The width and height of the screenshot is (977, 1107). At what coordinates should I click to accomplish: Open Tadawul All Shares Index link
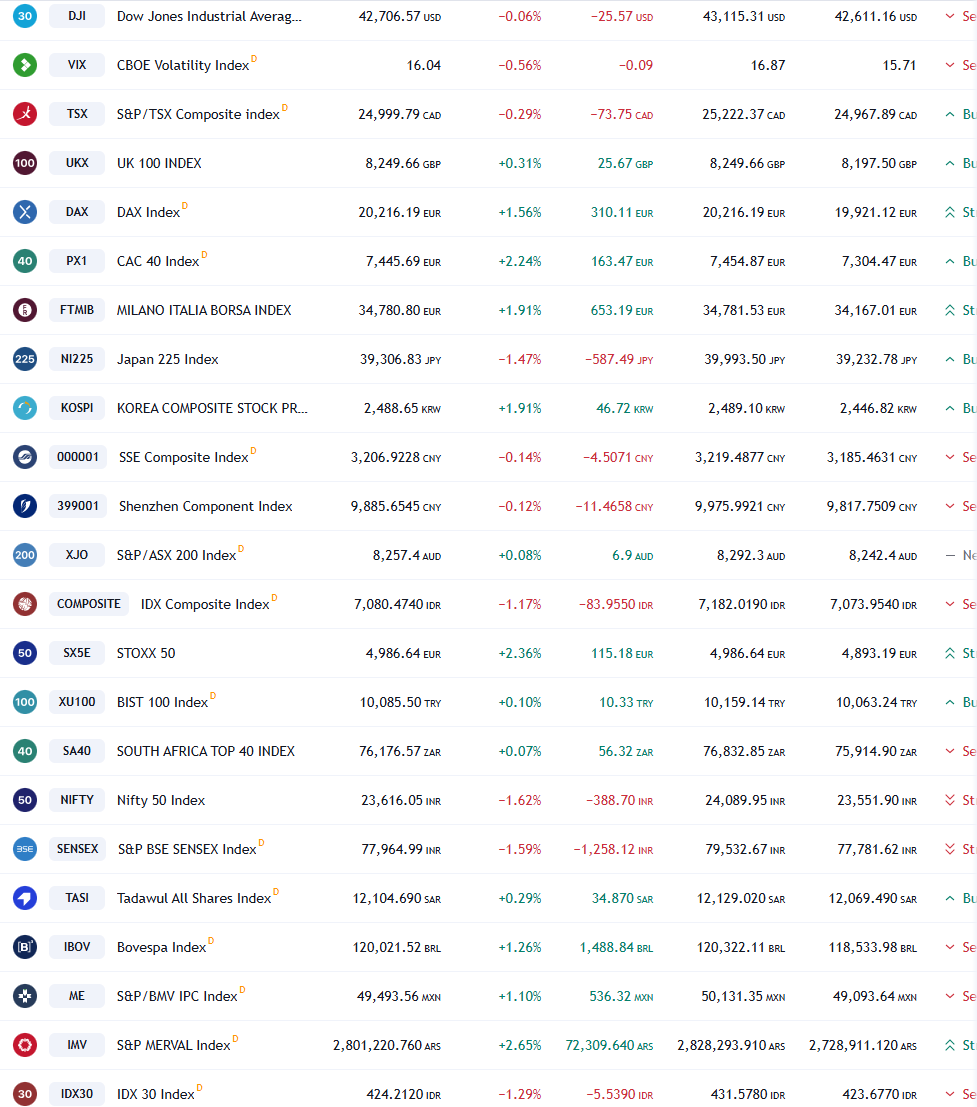[x=194, y=898]
